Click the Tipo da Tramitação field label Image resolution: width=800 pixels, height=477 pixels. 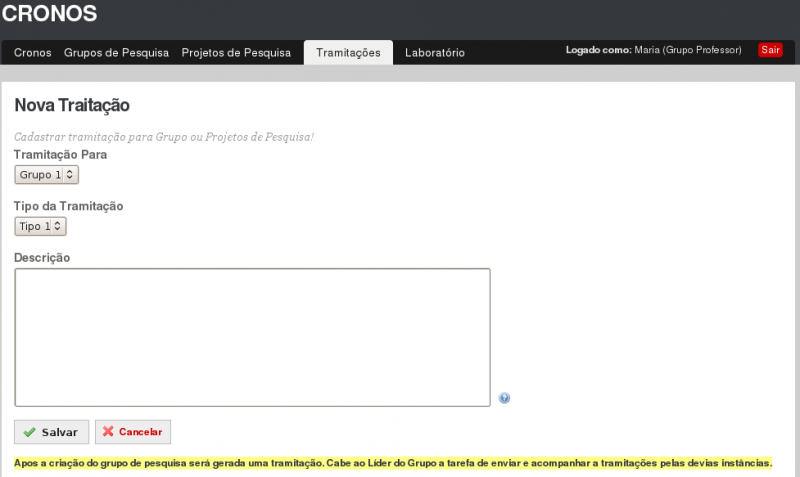tap(68, 206)
